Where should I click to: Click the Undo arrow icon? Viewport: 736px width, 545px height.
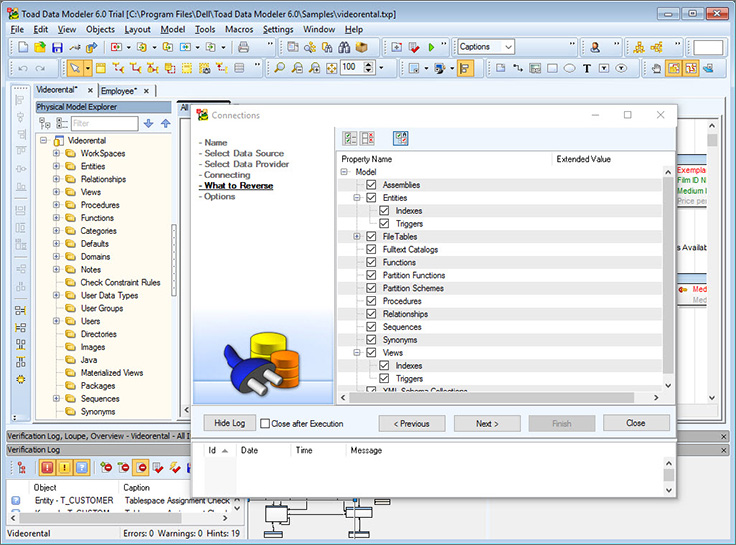(x=23, y=69)
